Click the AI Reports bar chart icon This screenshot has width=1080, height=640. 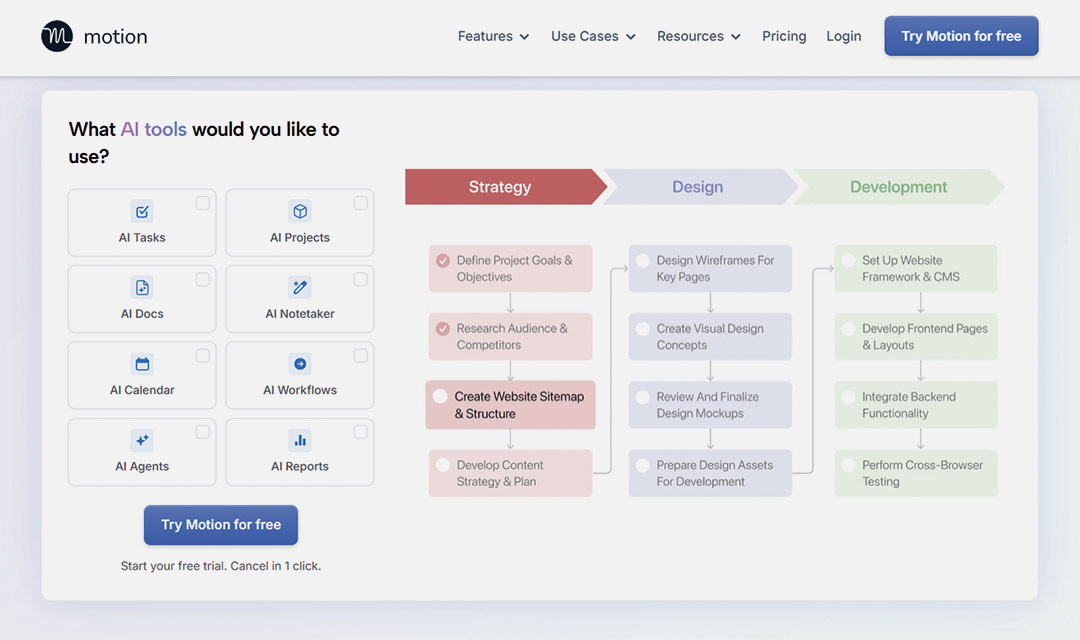(300, 440)
